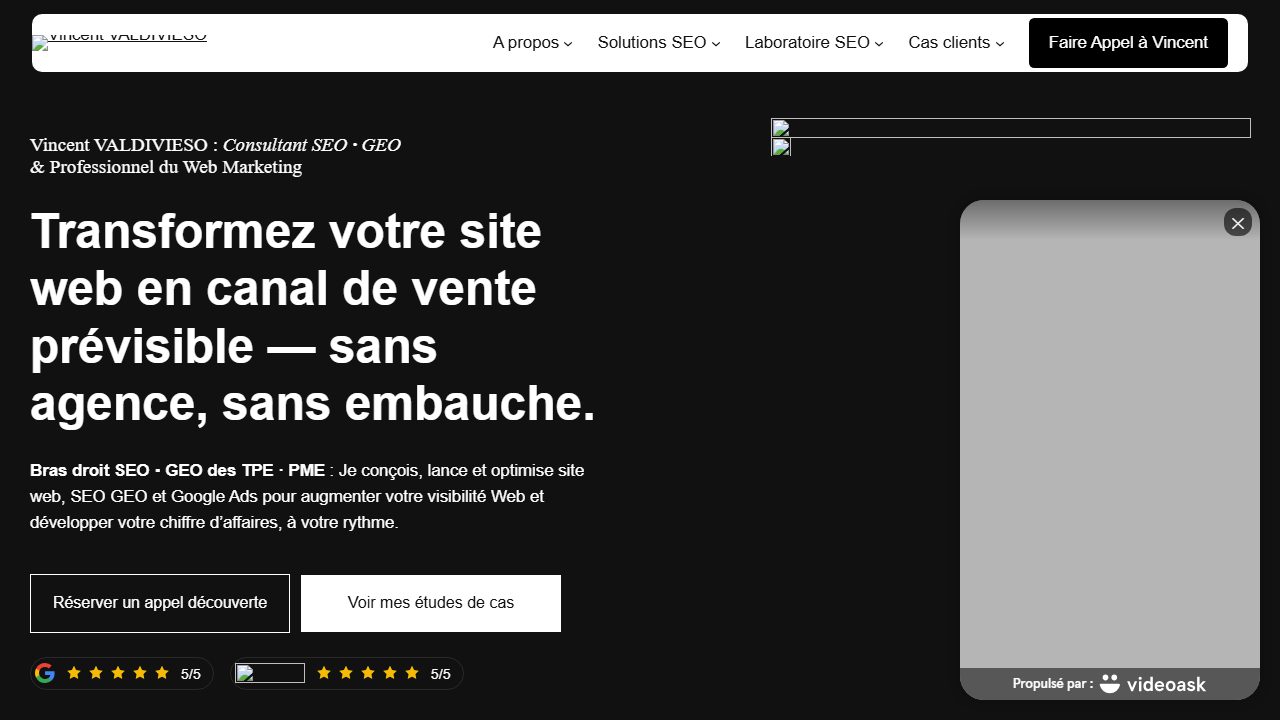
Task: Click the Google G logo icon
Action: (45, 673)
